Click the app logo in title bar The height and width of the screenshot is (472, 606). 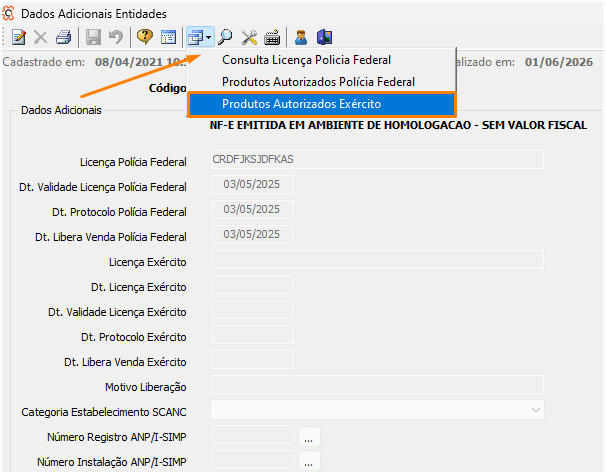point(8,13)
